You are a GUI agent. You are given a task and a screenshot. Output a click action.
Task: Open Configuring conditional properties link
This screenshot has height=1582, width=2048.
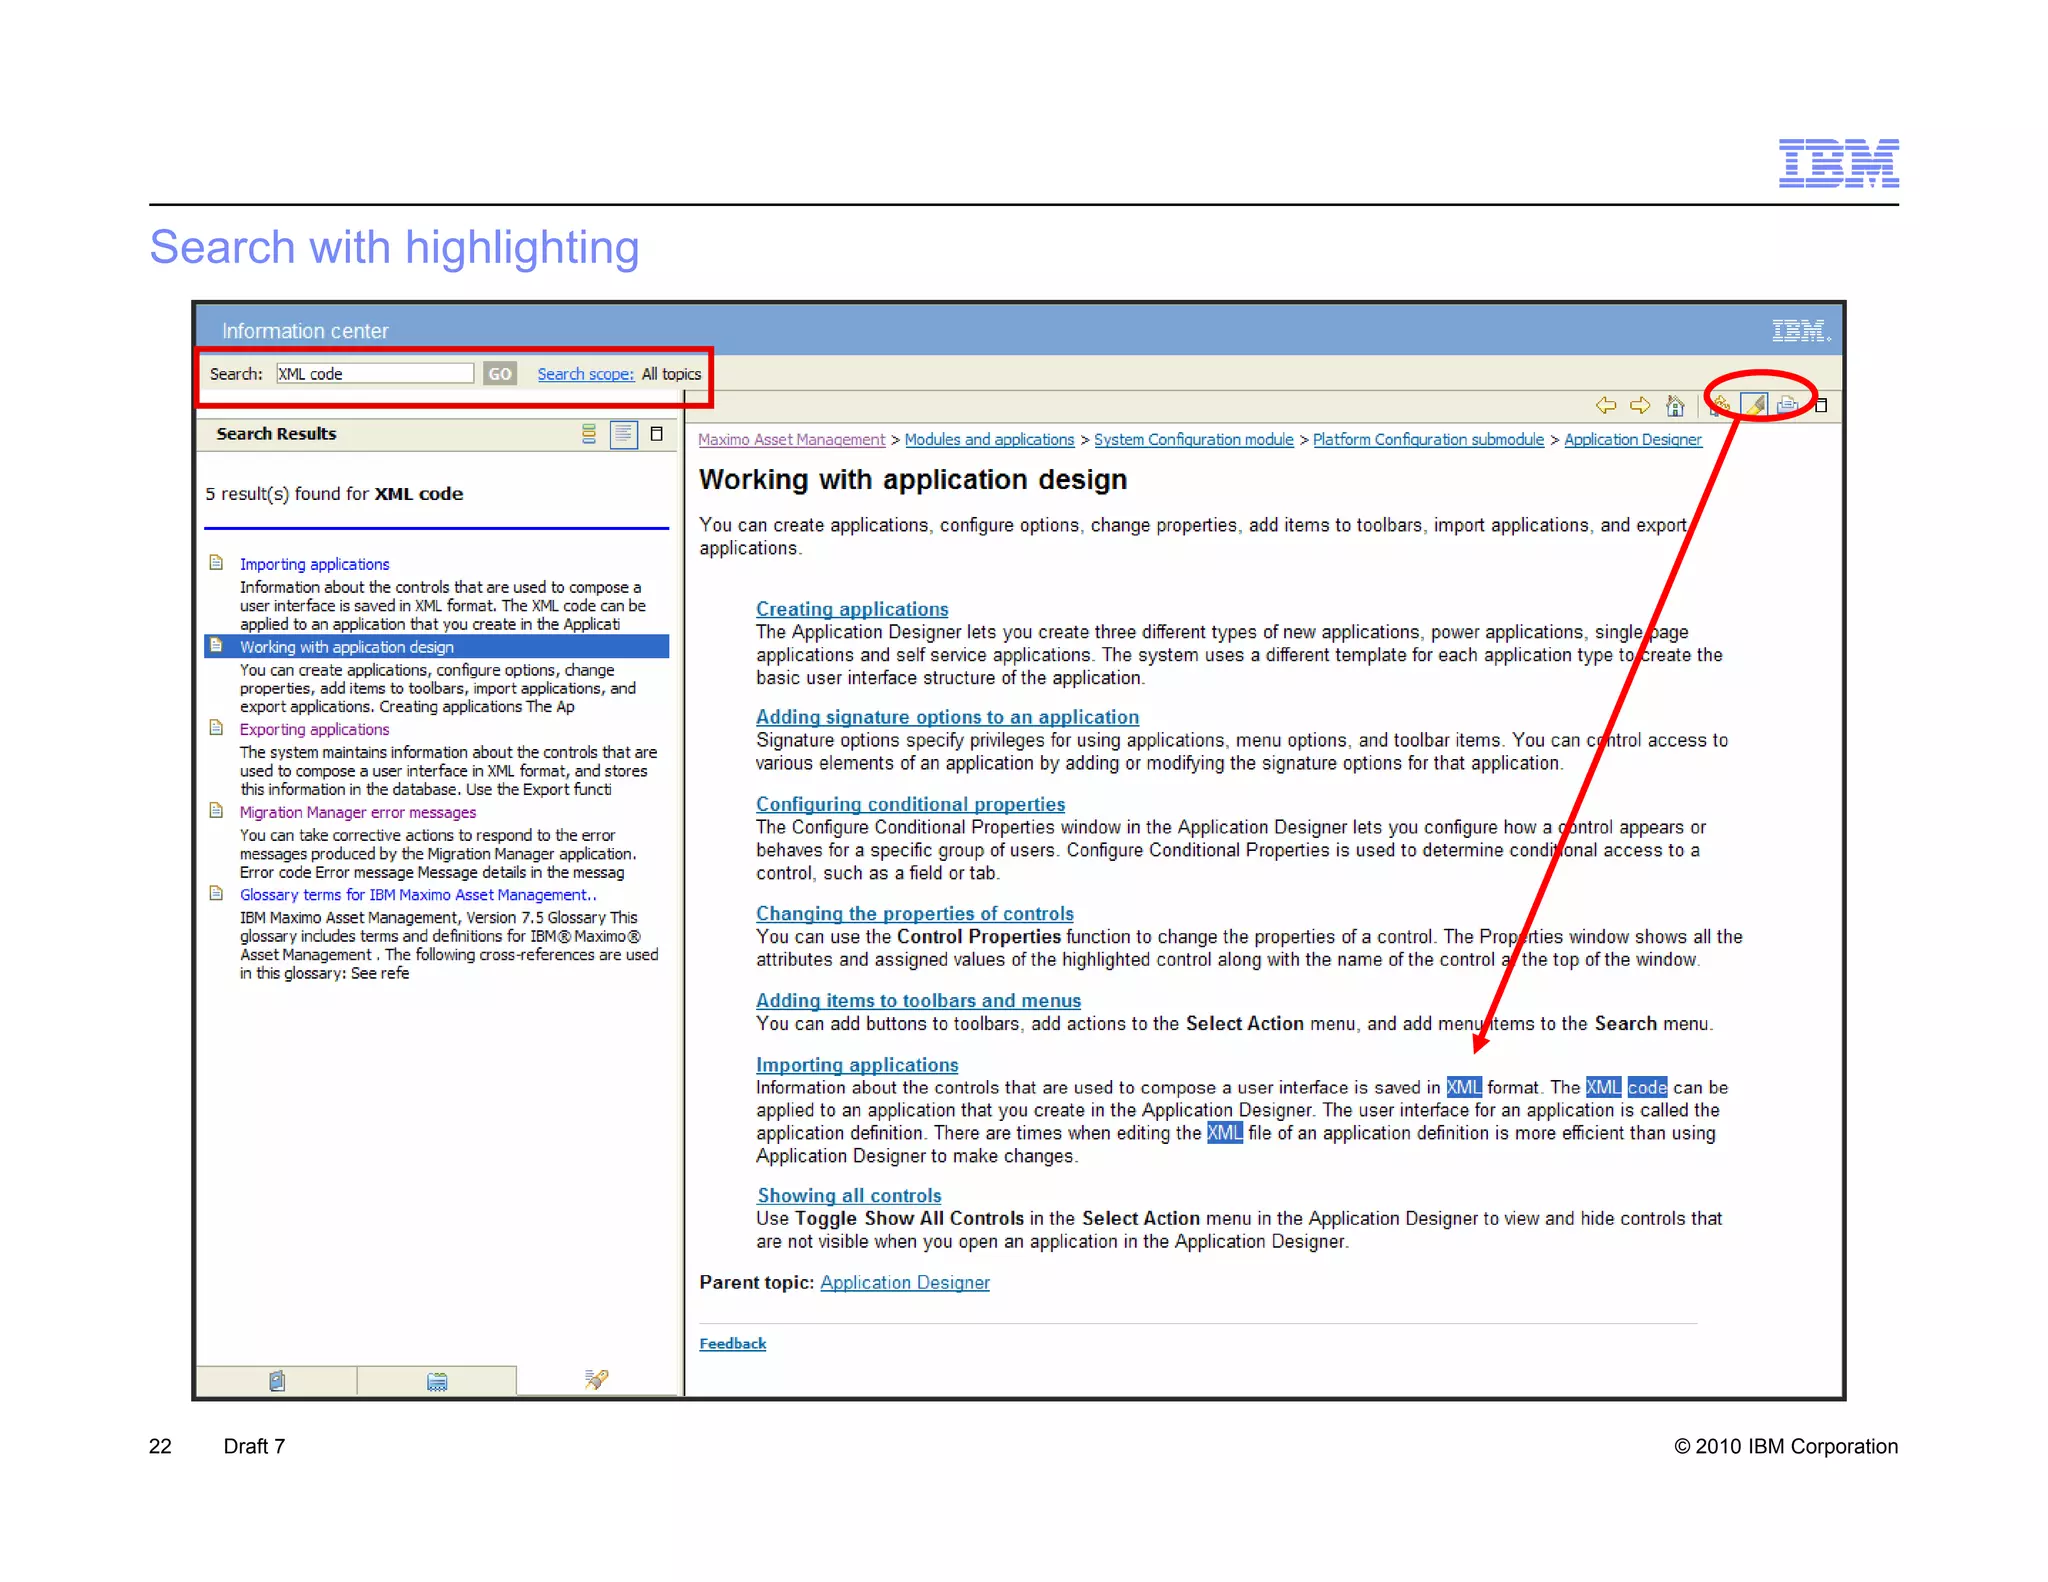pos(910,804)
